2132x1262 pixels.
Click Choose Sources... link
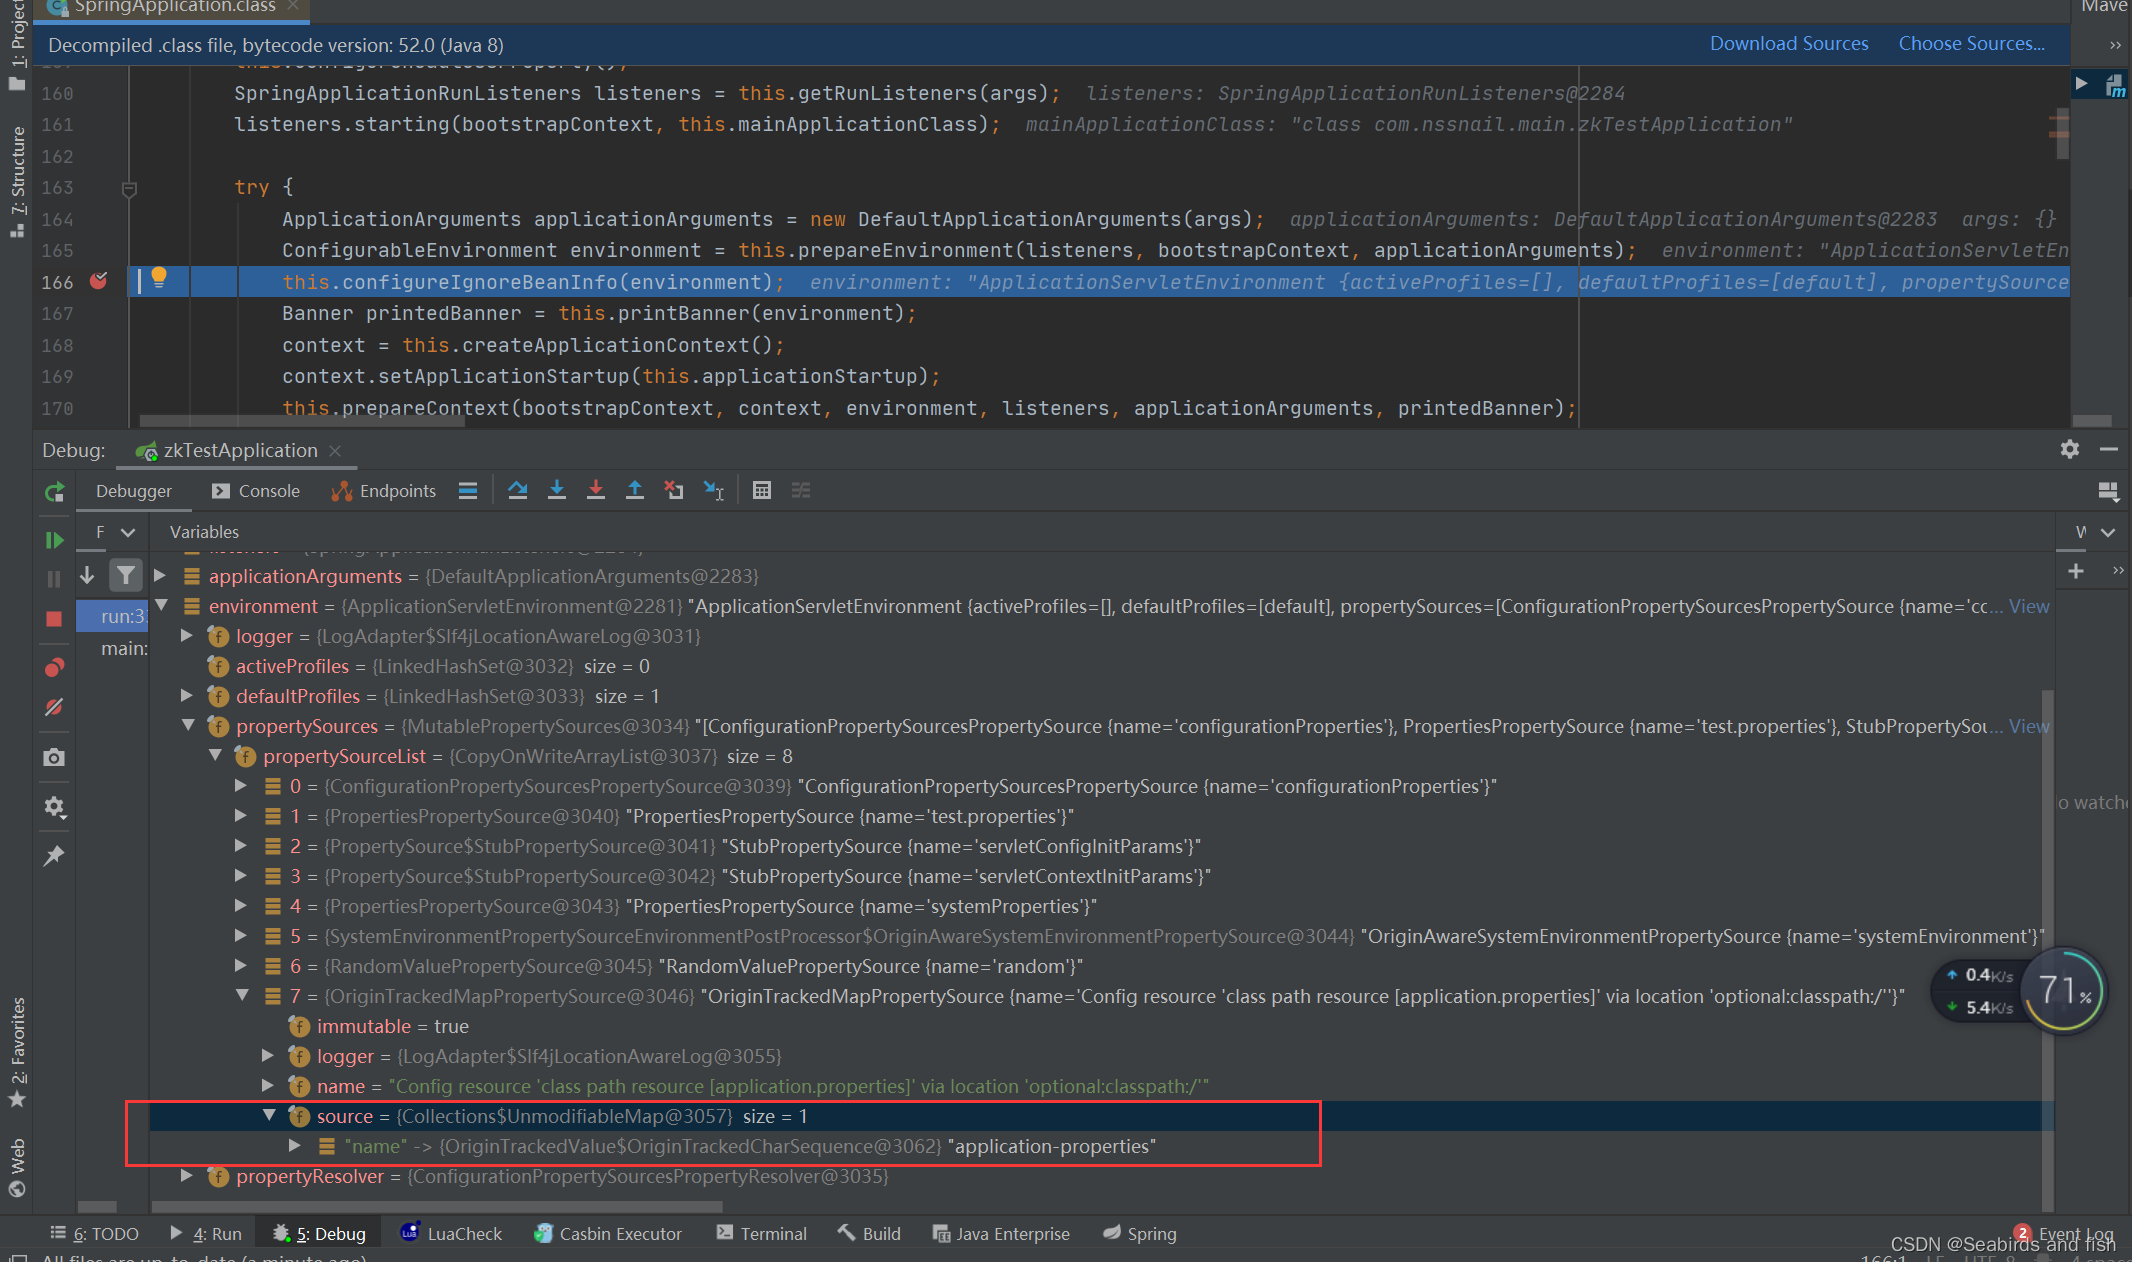click(1971, 44)
